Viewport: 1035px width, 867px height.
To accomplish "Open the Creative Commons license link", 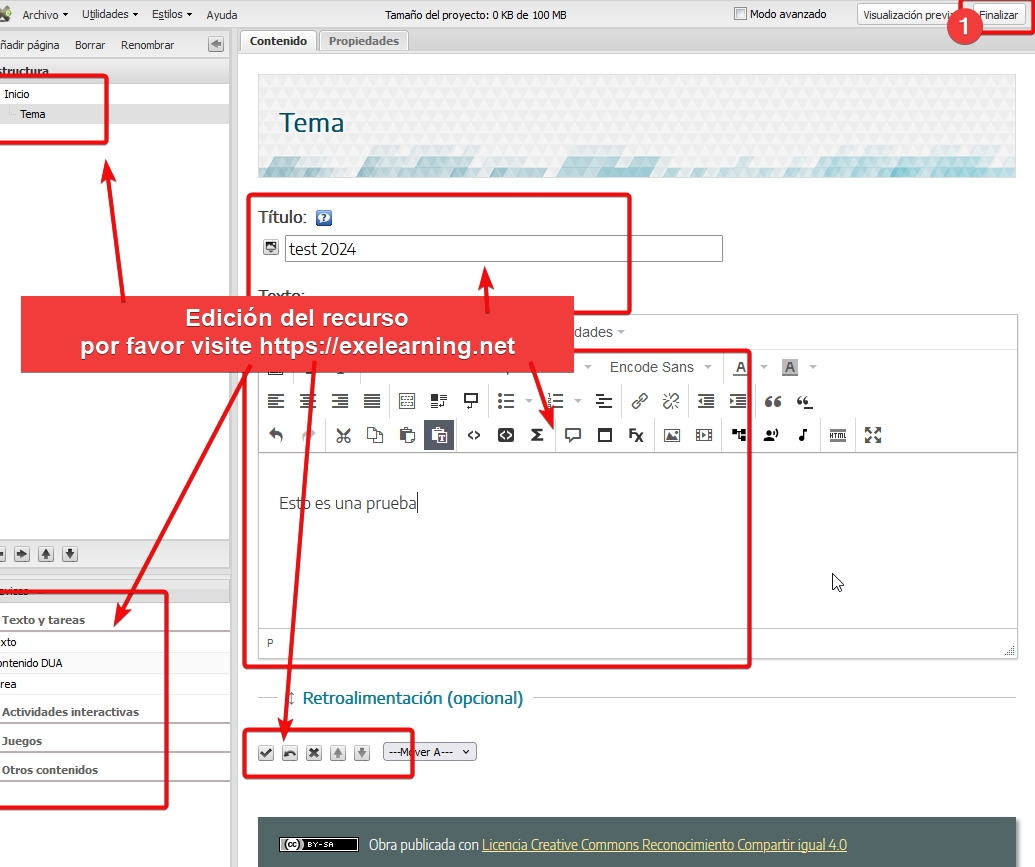I will (664, 845).
